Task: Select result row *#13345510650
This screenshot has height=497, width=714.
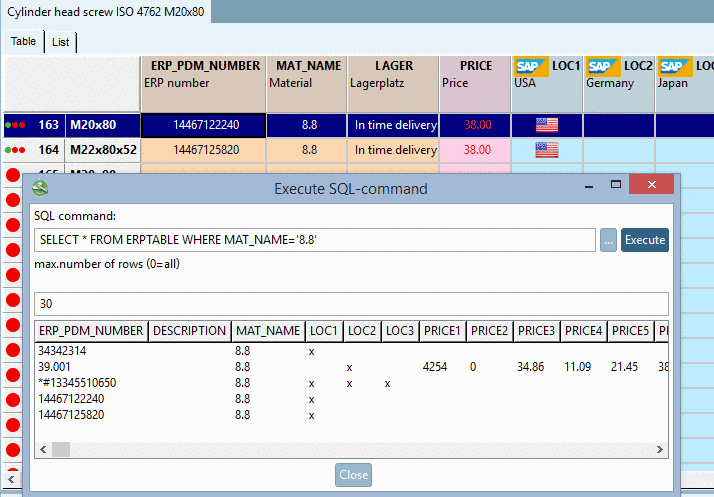Action: click(x=351, y=383)
